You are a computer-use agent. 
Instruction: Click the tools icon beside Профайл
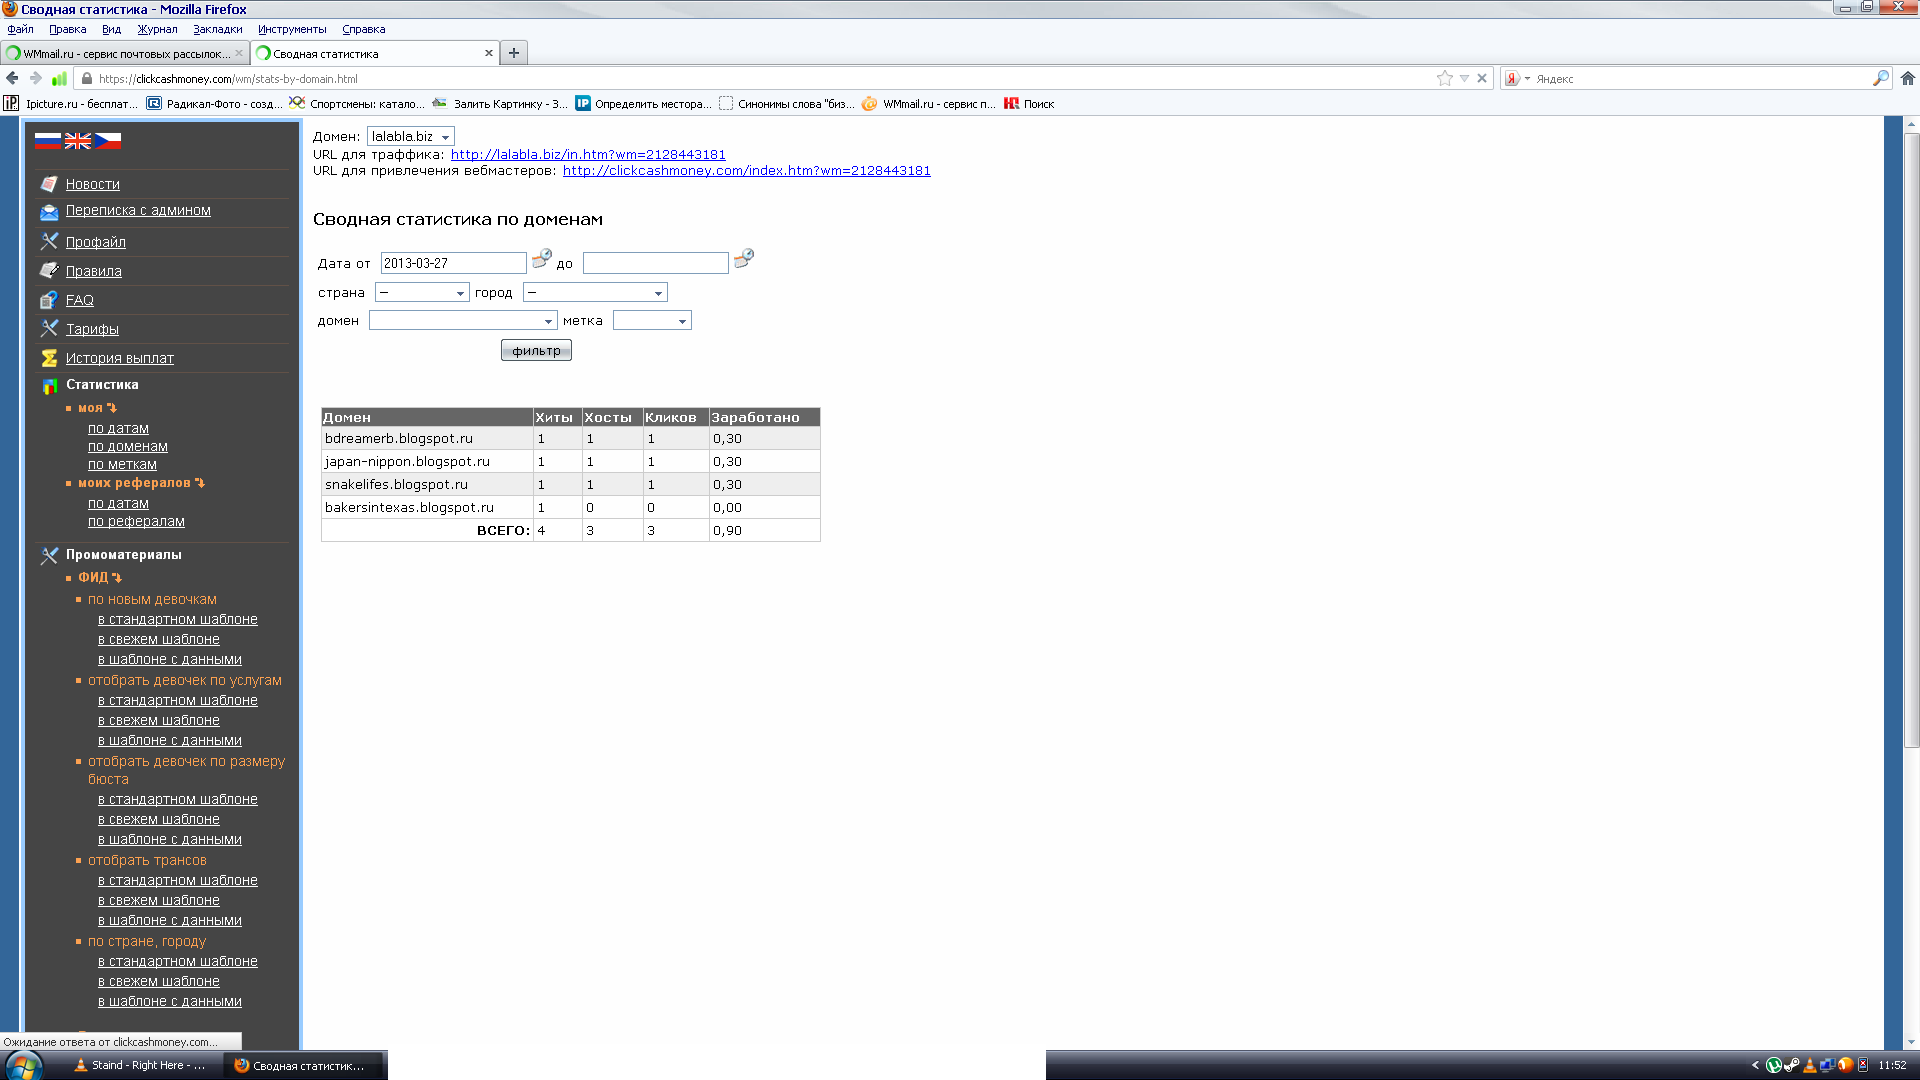49,241
